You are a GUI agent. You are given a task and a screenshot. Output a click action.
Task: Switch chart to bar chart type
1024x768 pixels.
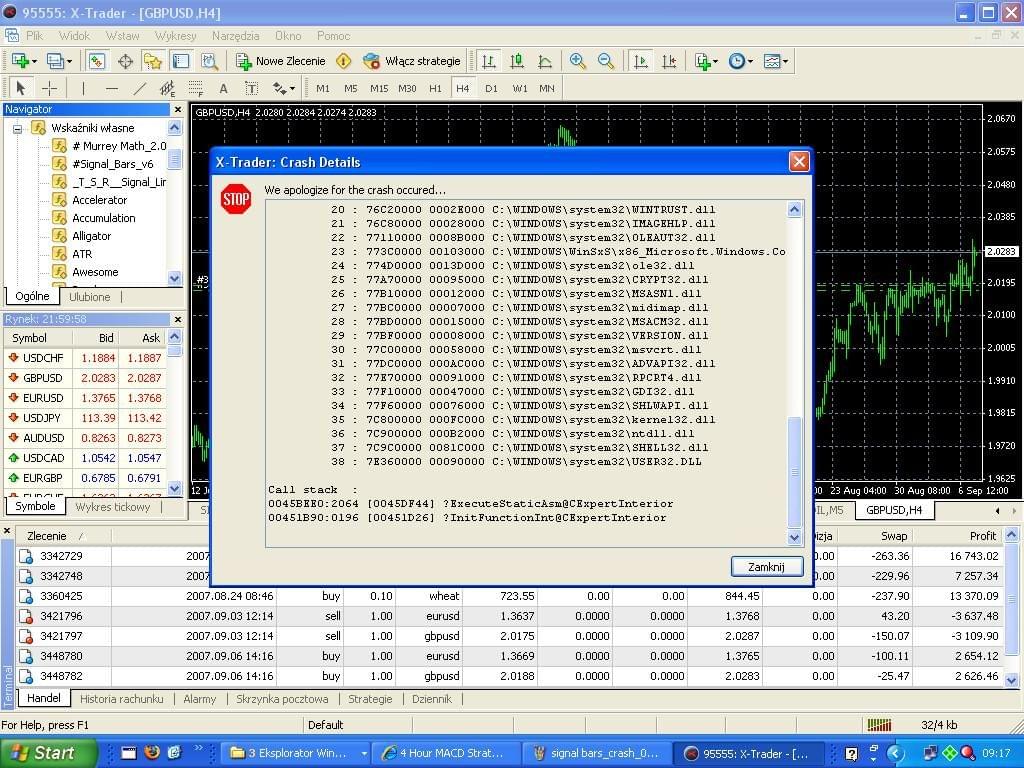(x=488, y=61)
